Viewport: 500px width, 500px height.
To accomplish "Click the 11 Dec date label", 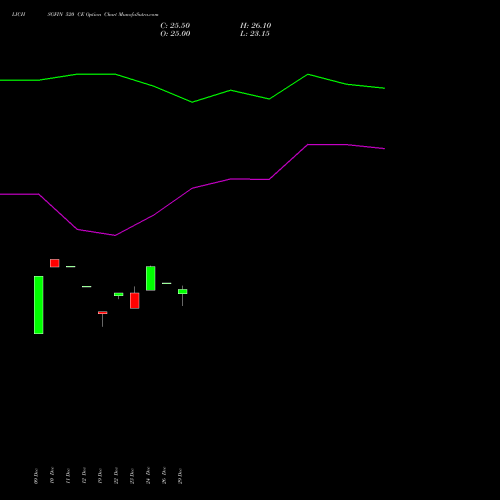I will tap(68, 476).
